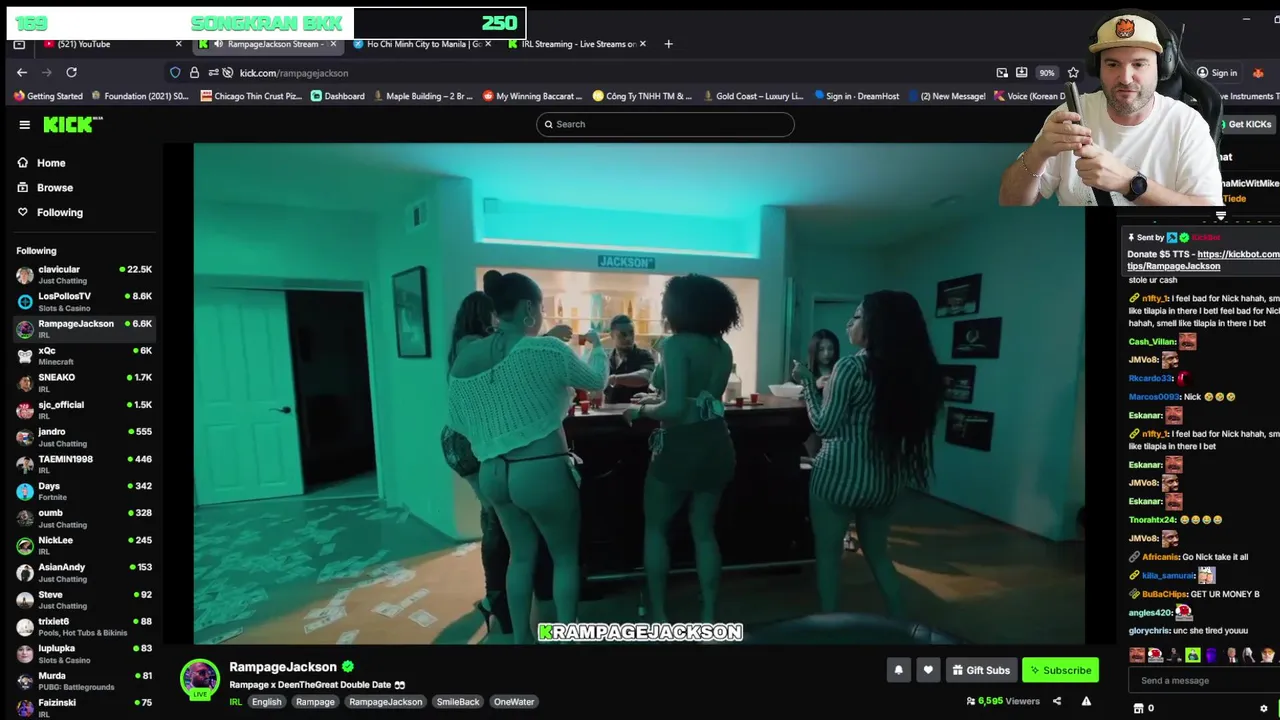Screen dimensions: 1280x720
Task: Click the SmileBack stream tag
Action: tap(458, 702)
